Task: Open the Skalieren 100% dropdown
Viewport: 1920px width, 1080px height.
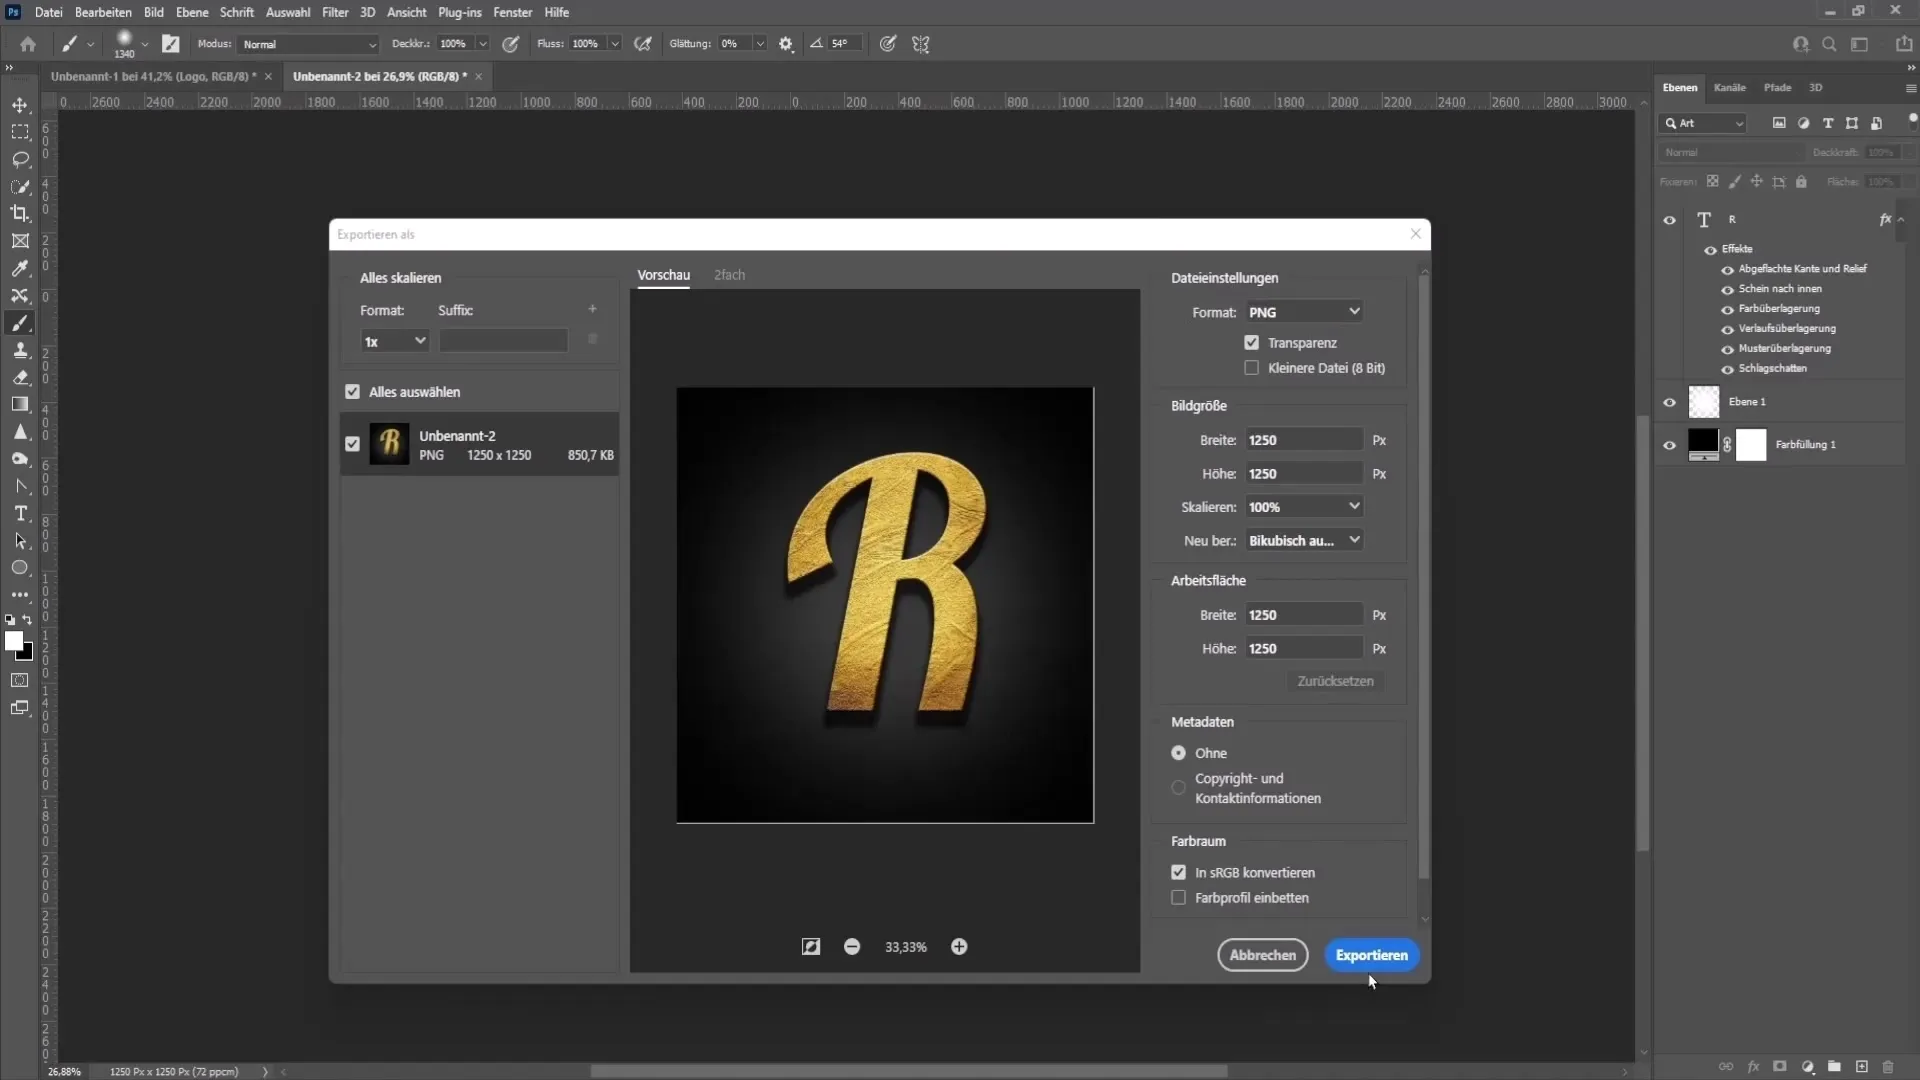Action: point(1305,507)
